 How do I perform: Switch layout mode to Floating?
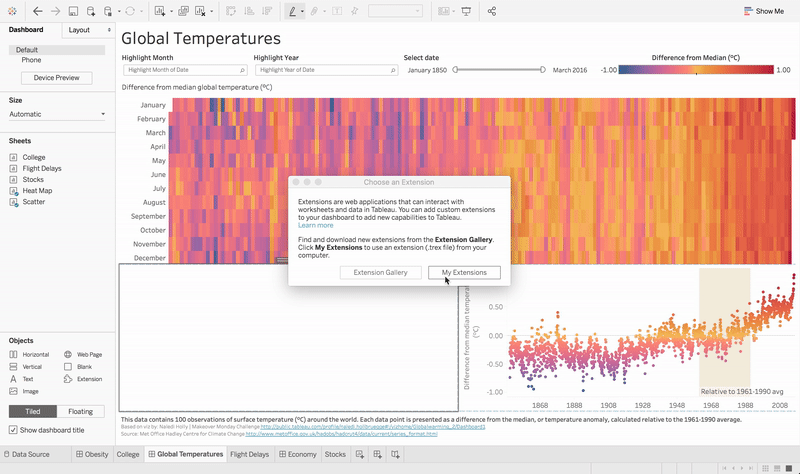coord(80,411)
